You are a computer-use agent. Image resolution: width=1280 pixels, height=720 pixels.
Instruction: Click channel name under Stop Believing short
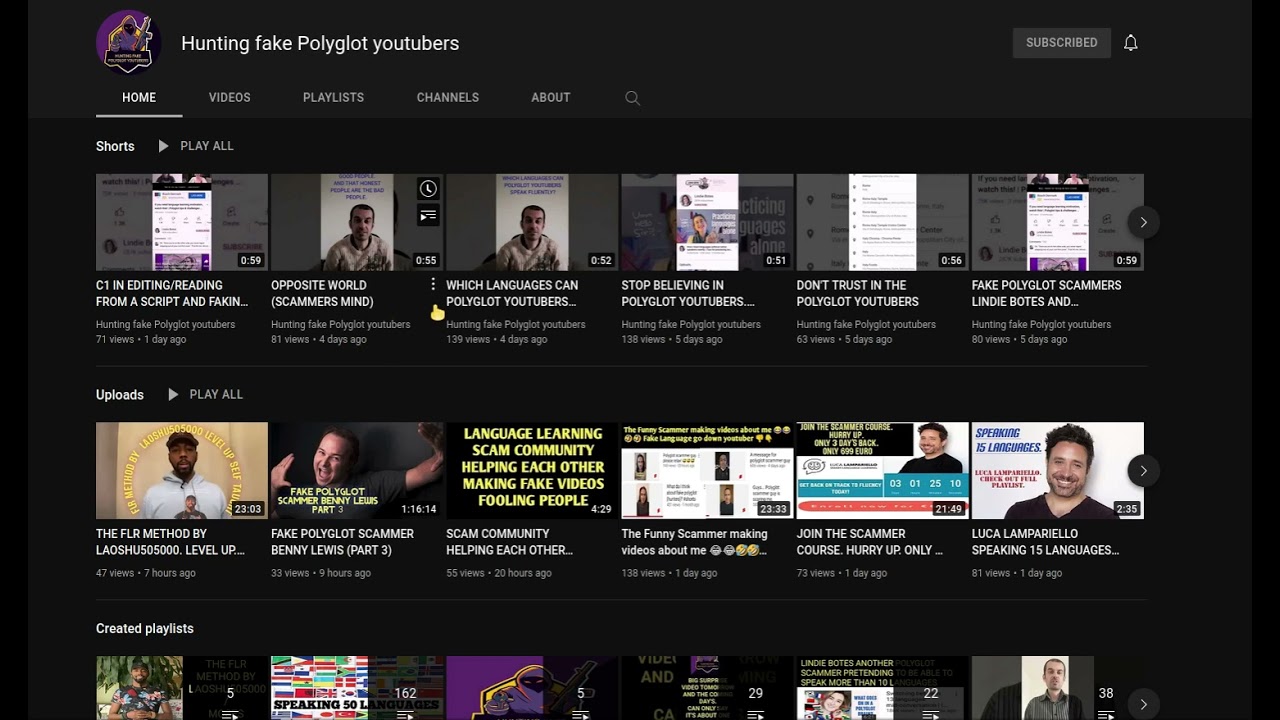point(691,325)
